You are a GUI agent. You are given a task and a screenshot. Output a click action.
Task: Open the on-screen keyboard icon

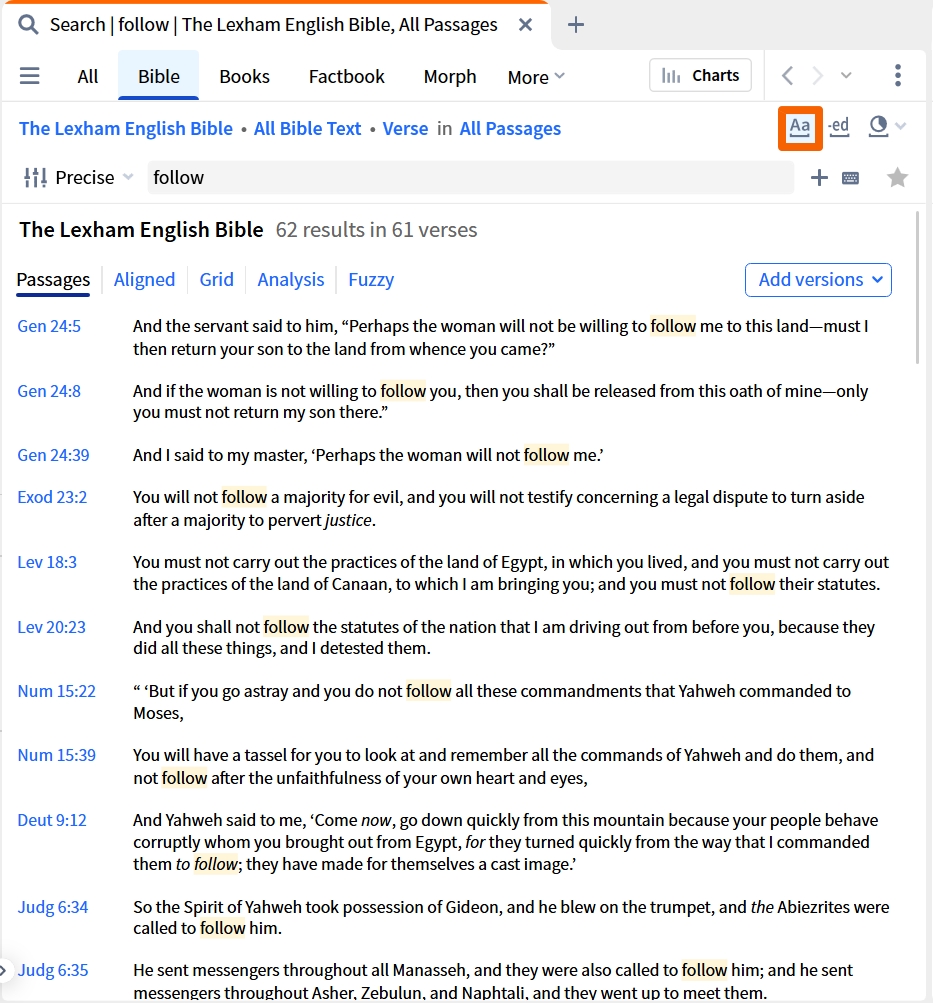coord(851,178)
